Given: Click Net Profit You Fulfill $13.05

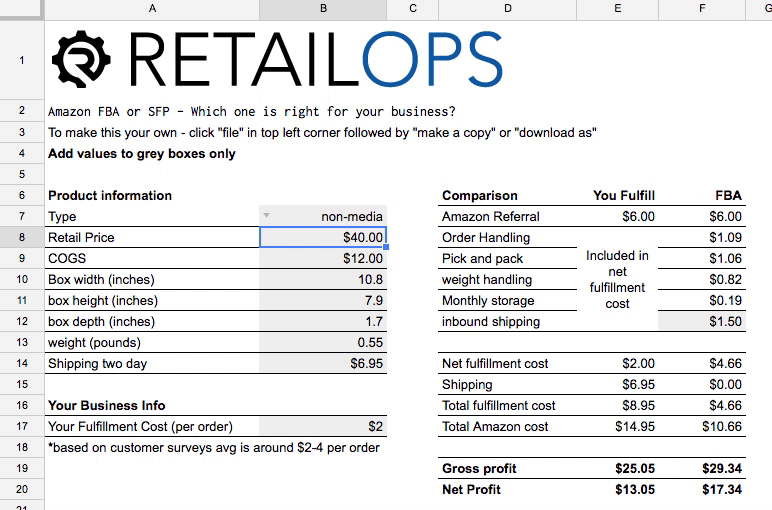Looking at the screenshot, I should (617, 489).
